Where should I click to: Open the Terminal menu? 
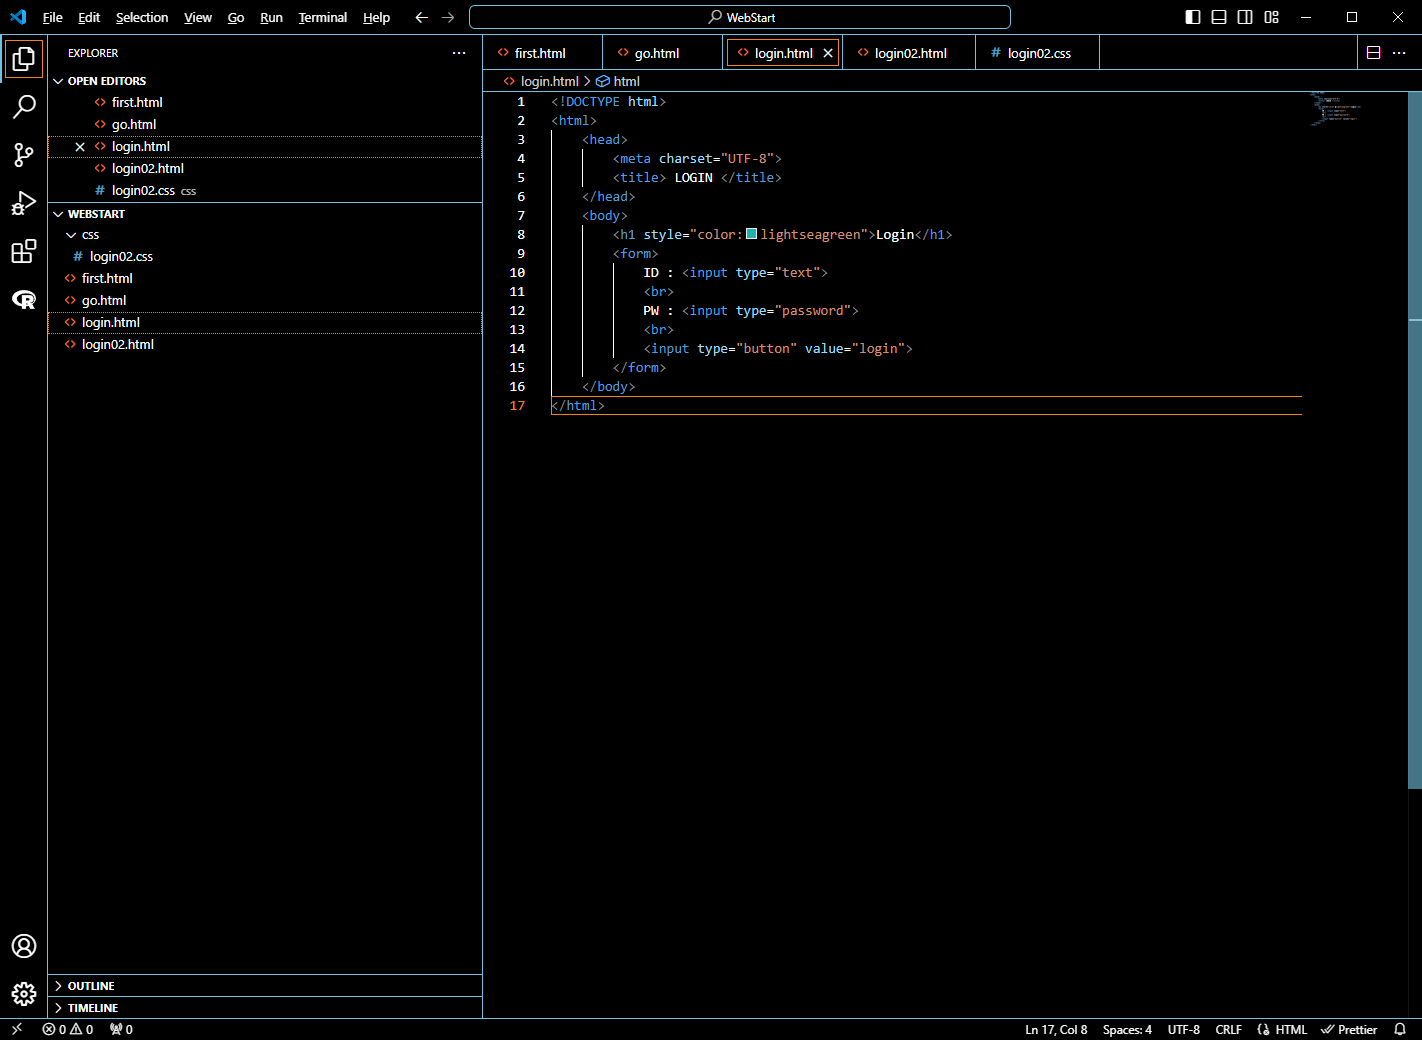(x=323, y=17)
